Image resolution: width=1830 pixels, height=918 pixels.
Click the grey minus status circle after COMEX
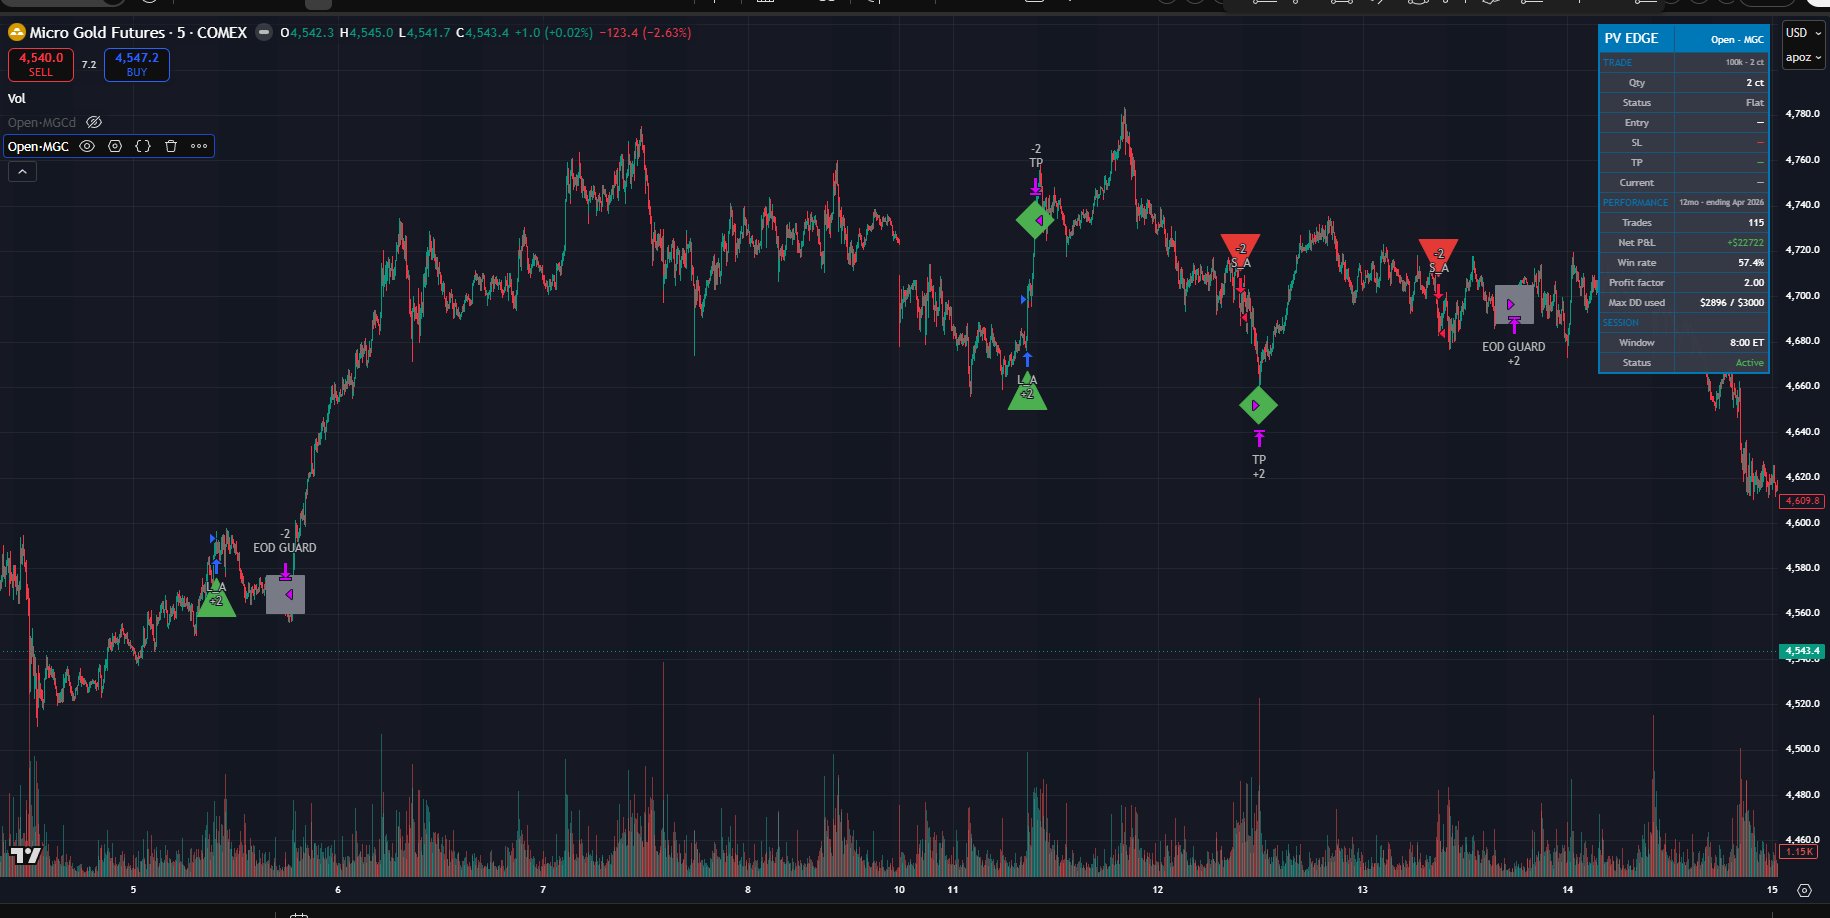[264, 33]
